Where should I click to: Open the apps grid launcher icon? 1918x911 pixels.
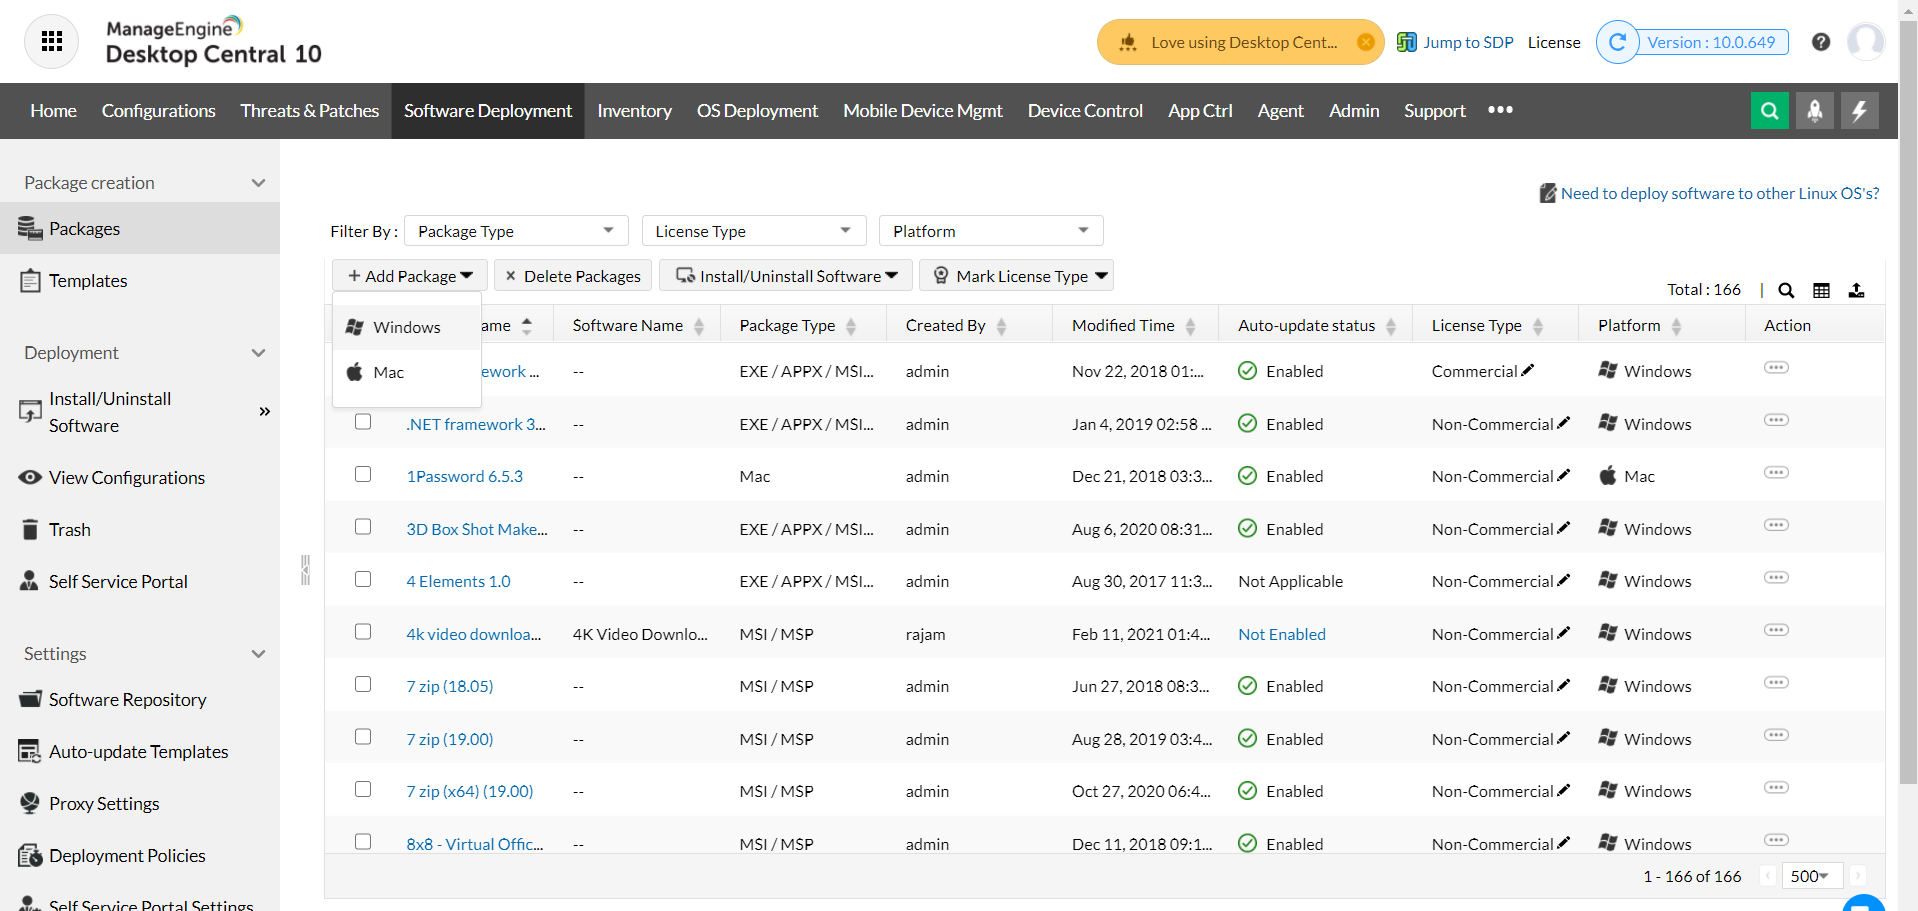coord(52,41)
